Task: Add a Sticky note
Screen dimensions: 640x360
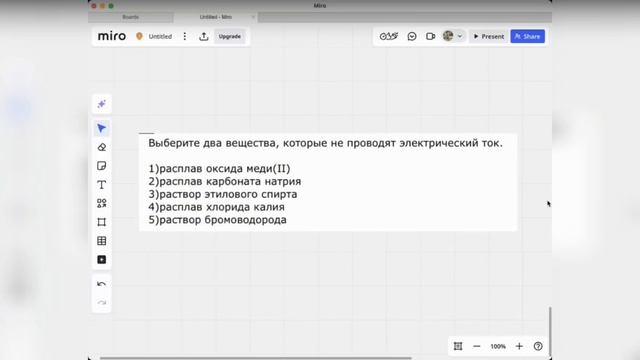Action: pyautogui.click(x=102, y=166)
